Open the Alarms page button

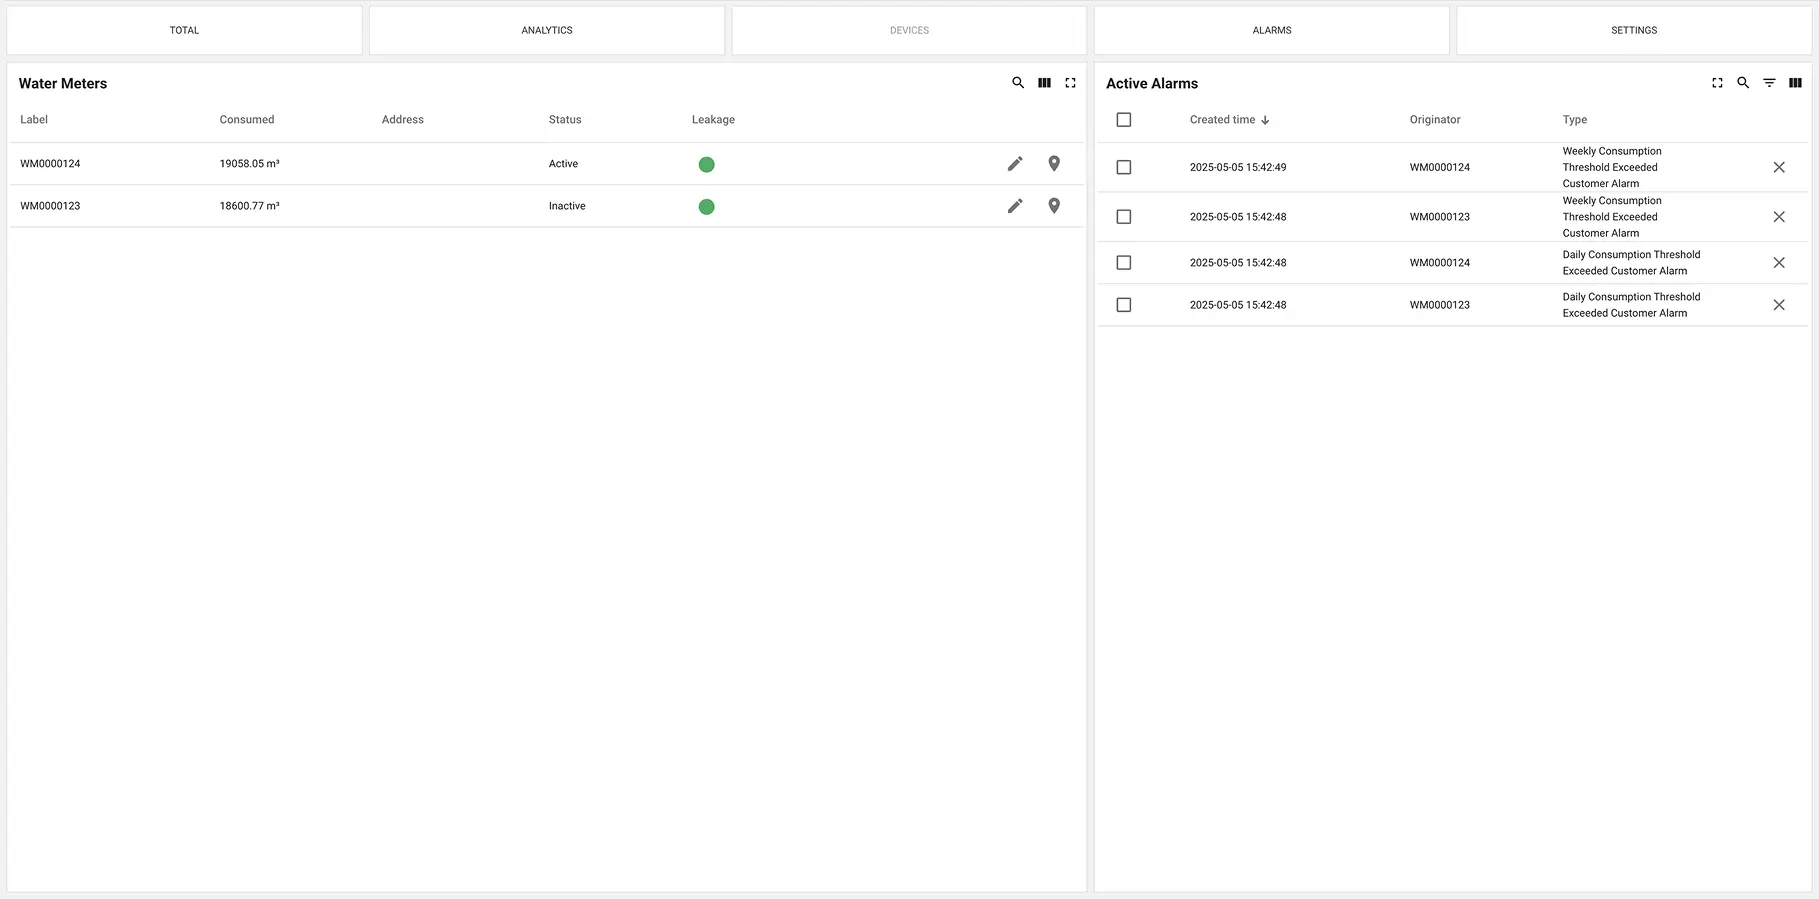[x=1271, y=31]
